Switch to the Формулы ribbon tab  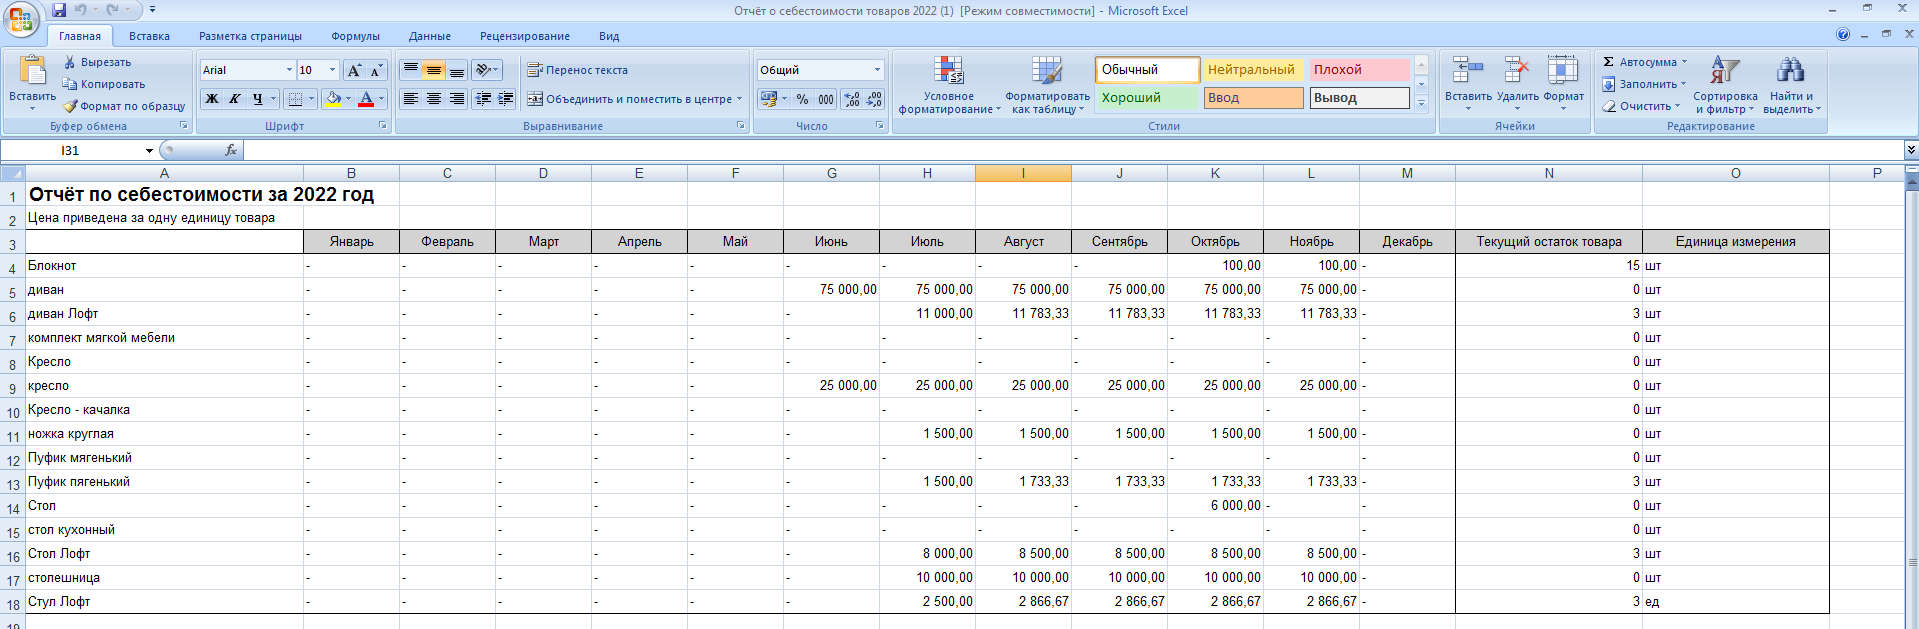[x=355, y=36]
